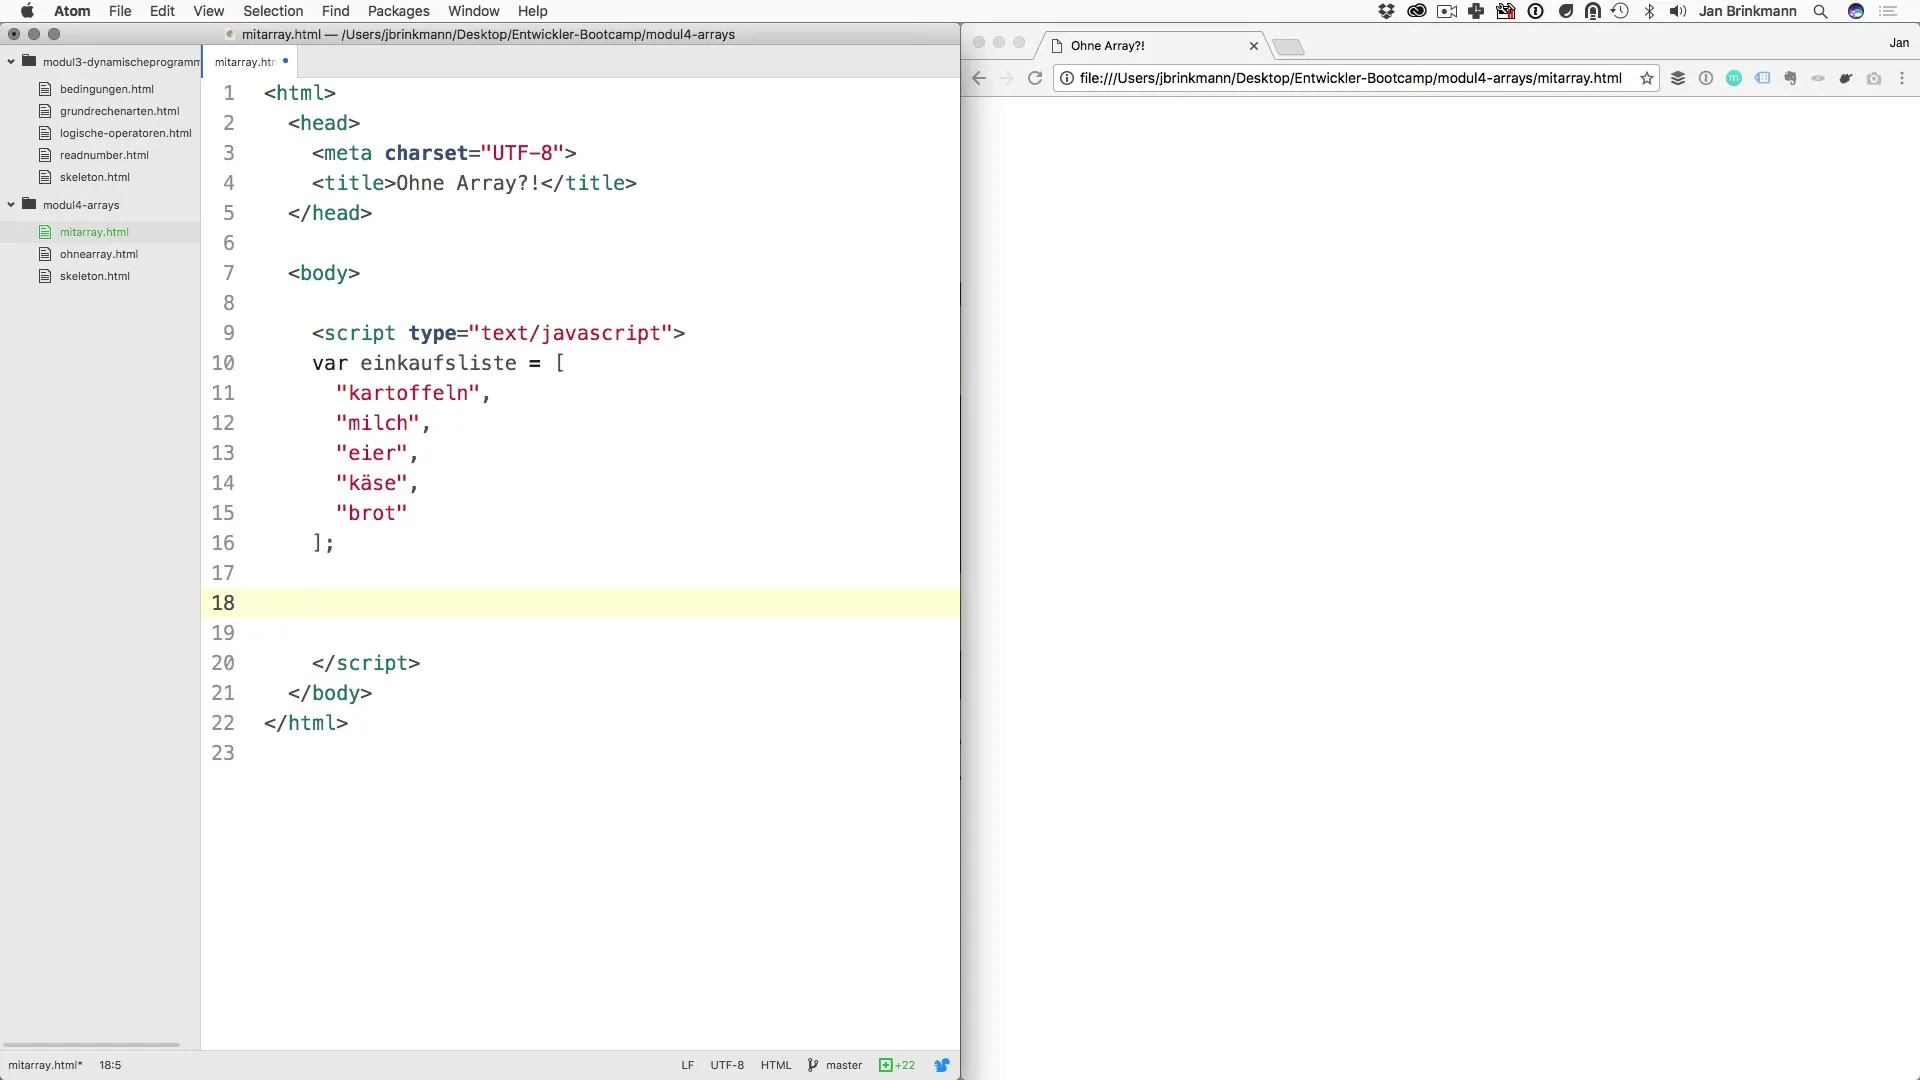Viewport: 1920px width, 1080px height.
Task: Open skeleton.html under modul4-arrays folder
Action: (94, 276)
